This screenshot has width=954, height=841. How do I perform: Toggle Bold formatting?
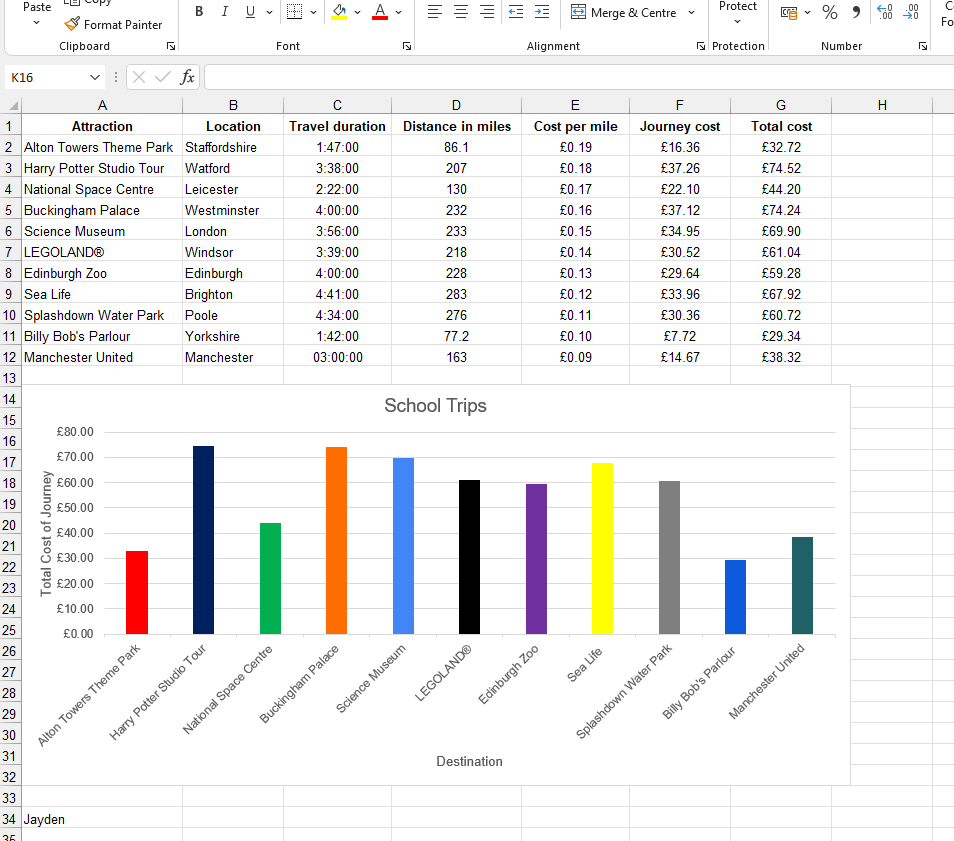[199, 12]
